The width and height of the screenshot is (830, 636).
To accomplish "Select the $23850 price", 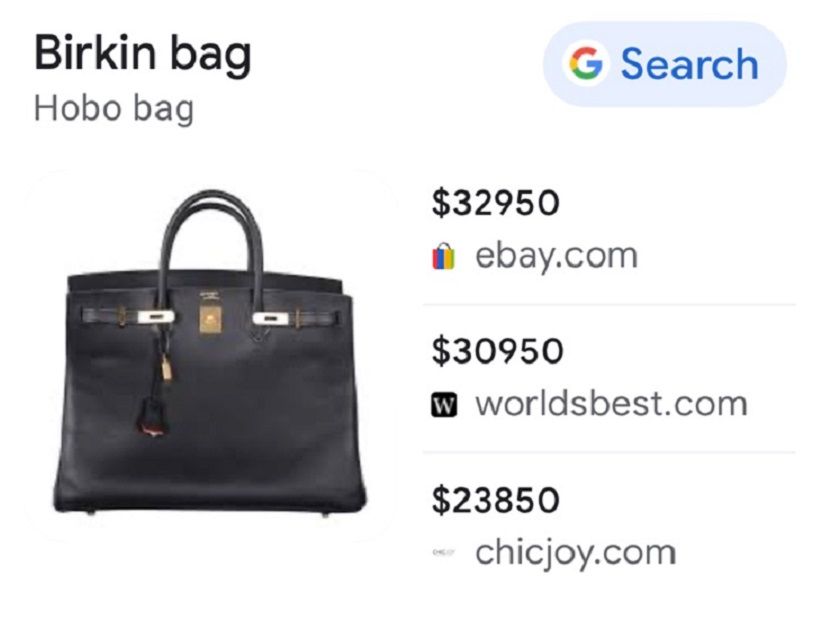I will (x=495, y=500).
